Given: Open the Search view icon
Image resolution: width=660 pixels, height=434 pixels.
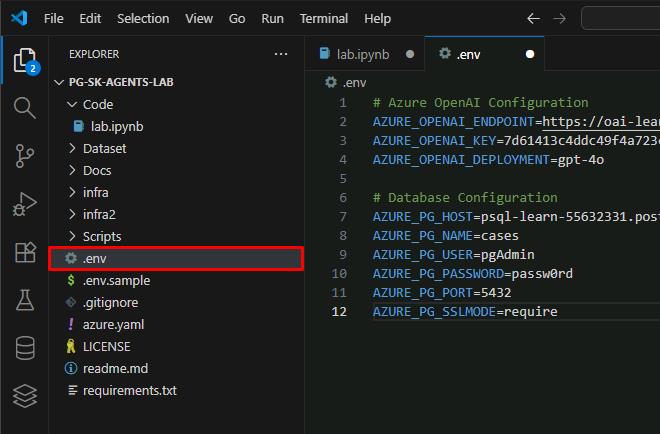Looking at the screenshot, I should (24, 108).
